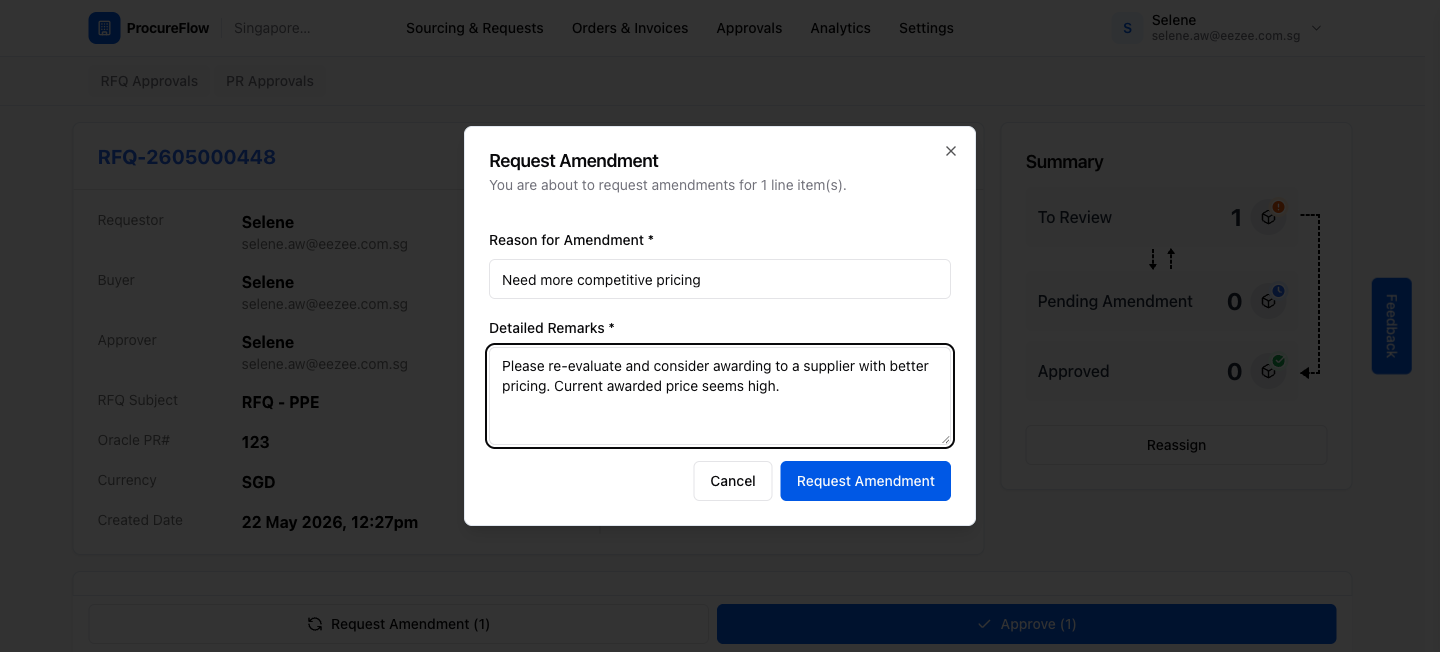
Task: Click the checkmark icon on Approve (1)
Action: (x=985, y=624)
